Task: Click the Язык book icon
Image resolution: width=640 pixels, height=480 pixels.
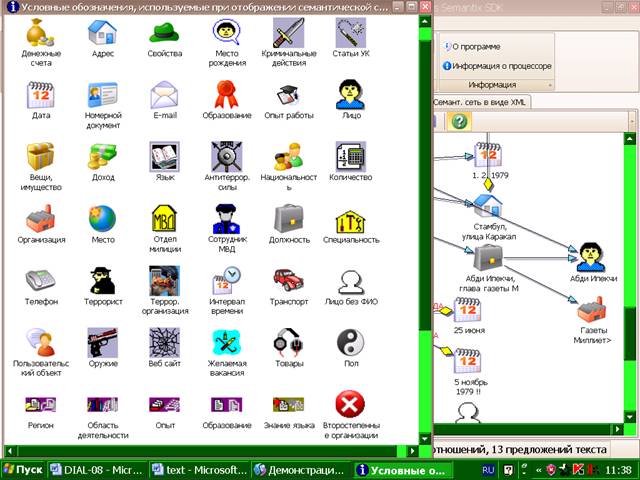Action: pos(164,156)
